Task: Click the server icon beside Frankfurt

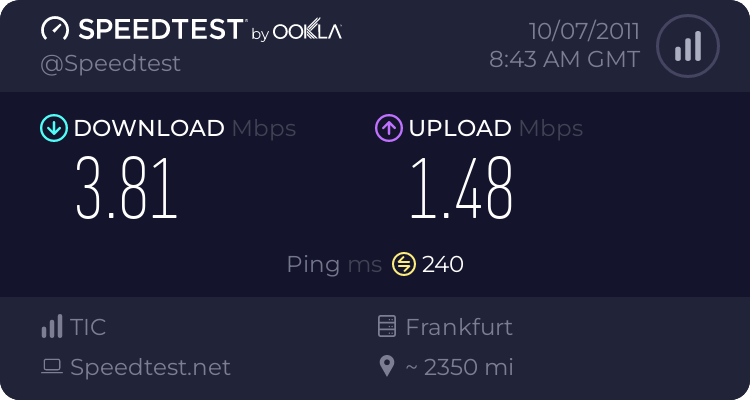Action: (387, 327)
